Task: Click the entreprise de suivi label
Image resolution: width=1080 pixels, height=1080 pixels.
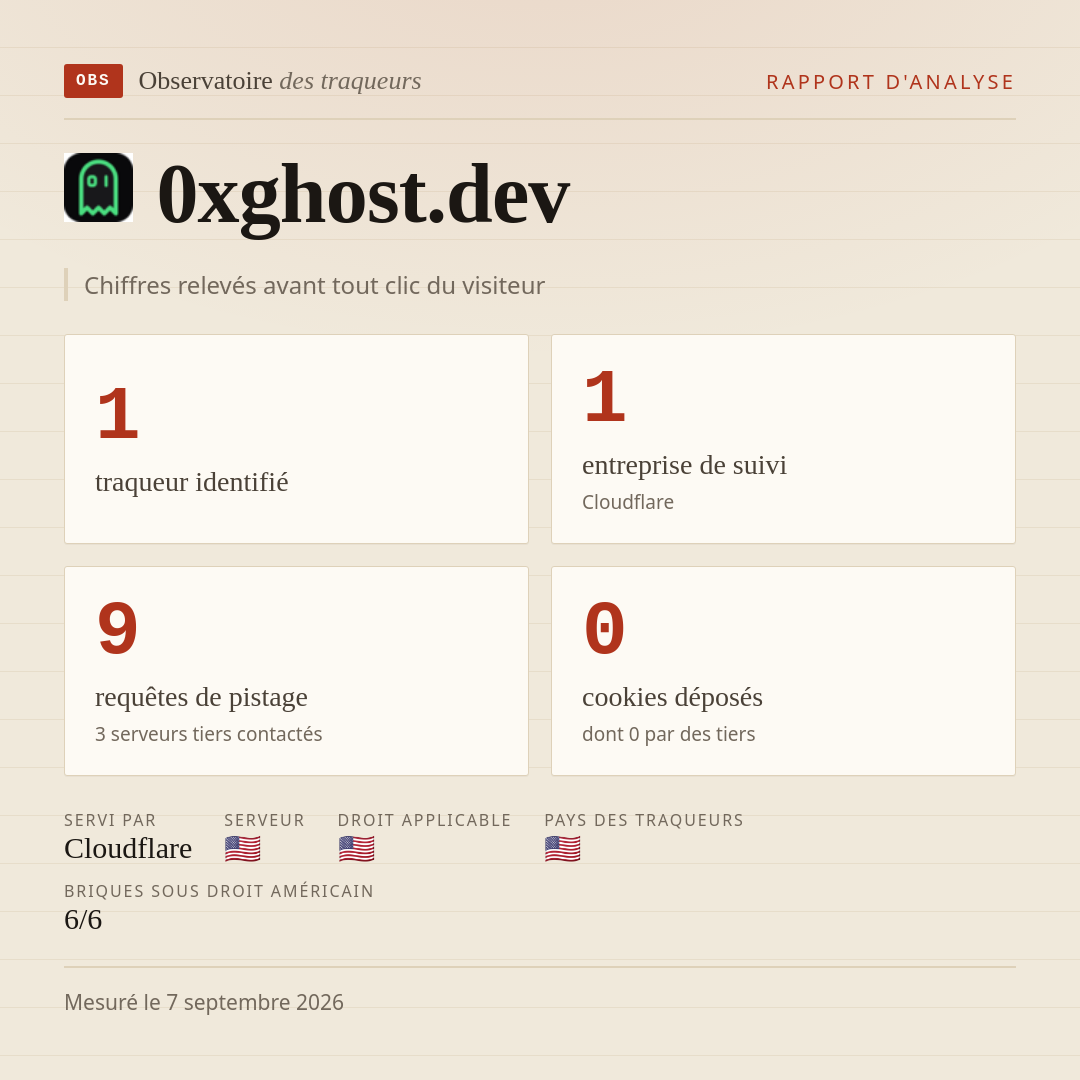Action: (x=684, y=465)
